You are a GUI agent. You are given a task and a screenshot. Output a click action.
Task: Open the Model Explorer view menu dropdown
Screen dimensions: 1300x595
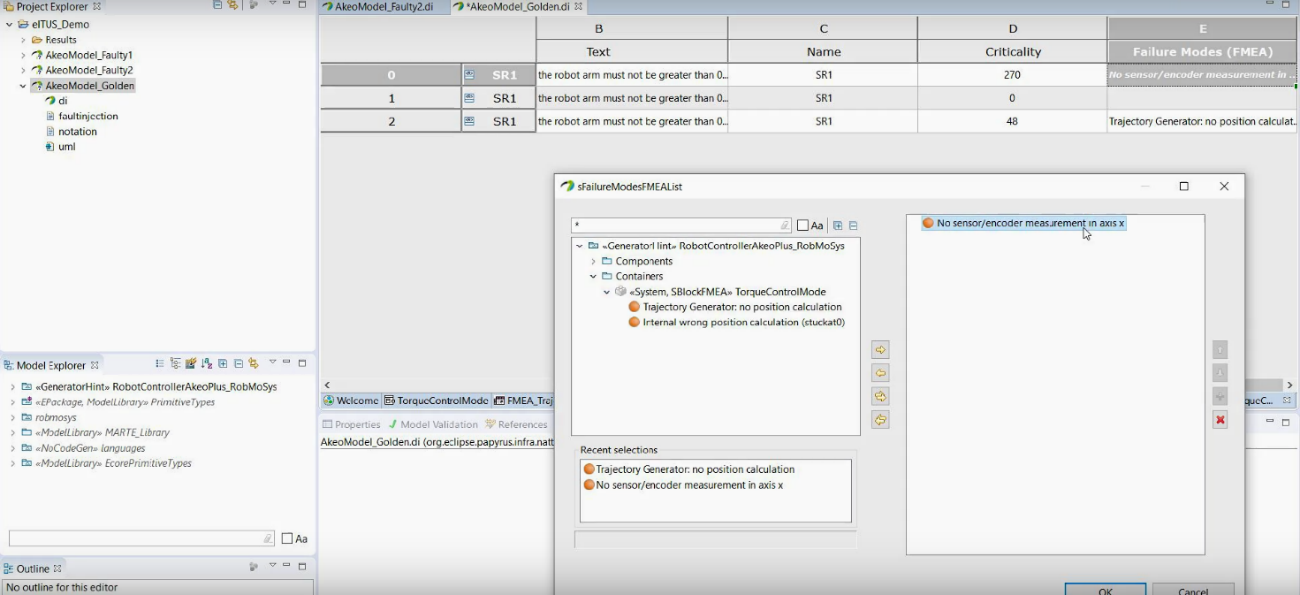pos(272,364)
